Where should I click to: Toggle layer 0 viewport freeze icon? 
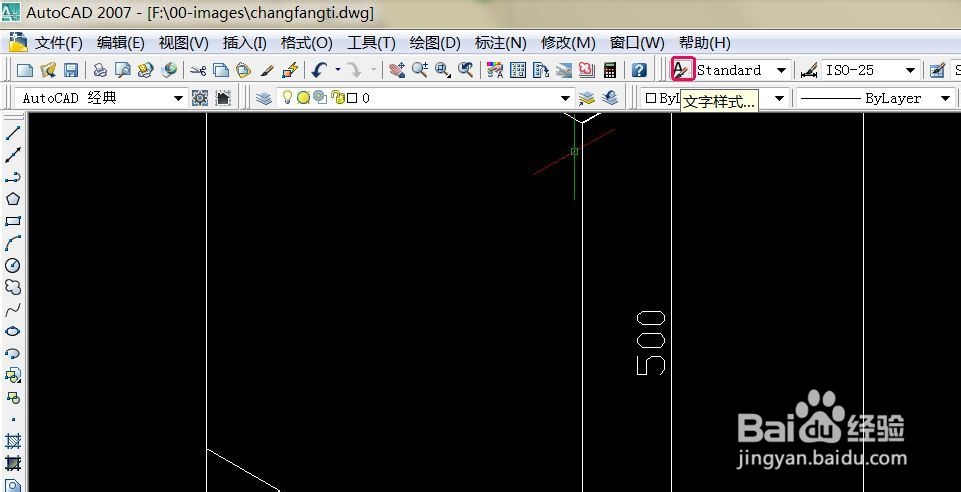point(320,97)
